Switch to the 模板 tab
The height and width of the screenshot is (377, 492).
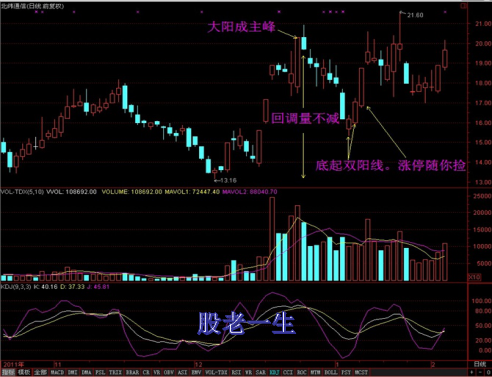24,372
